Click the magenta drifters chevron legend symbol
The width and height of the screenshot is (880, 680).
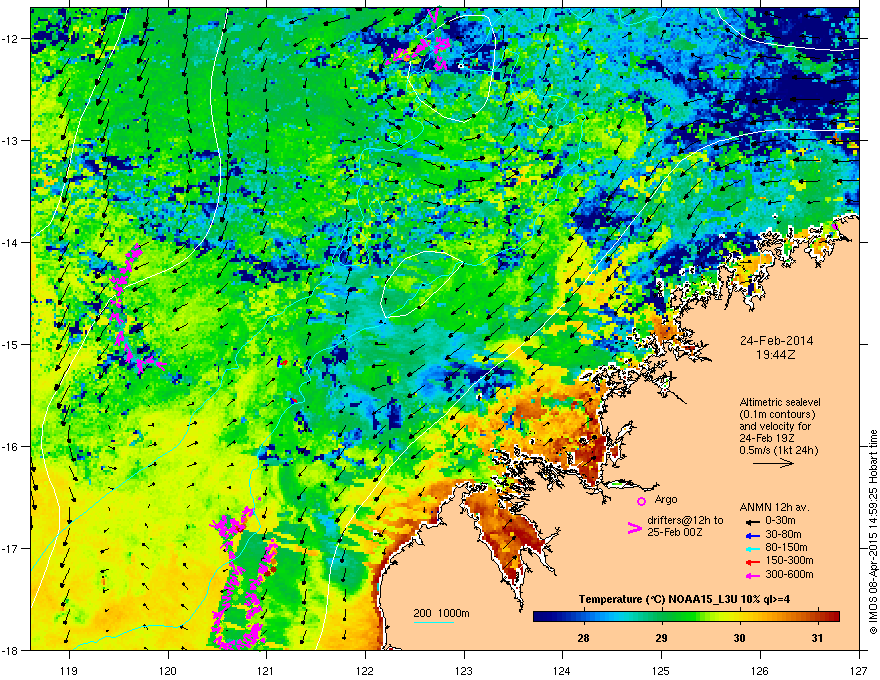[634, 528]
